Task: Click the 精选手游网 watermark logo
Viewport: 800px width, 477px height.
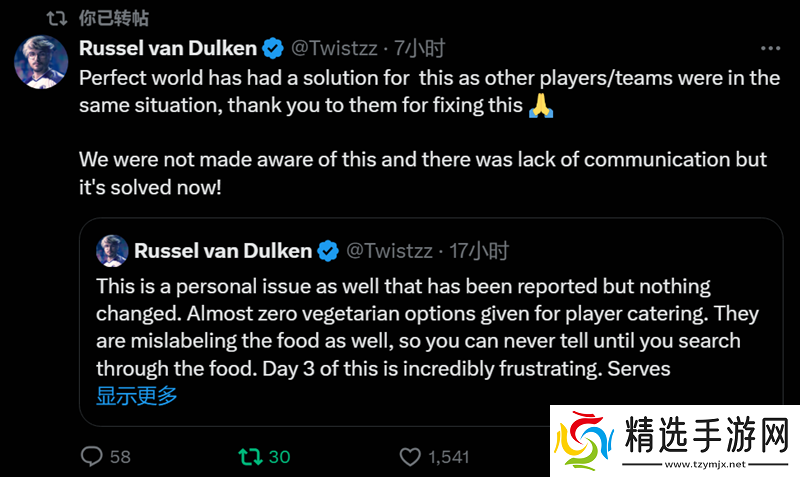Action: pyautogui.click(x=675, y=442)
